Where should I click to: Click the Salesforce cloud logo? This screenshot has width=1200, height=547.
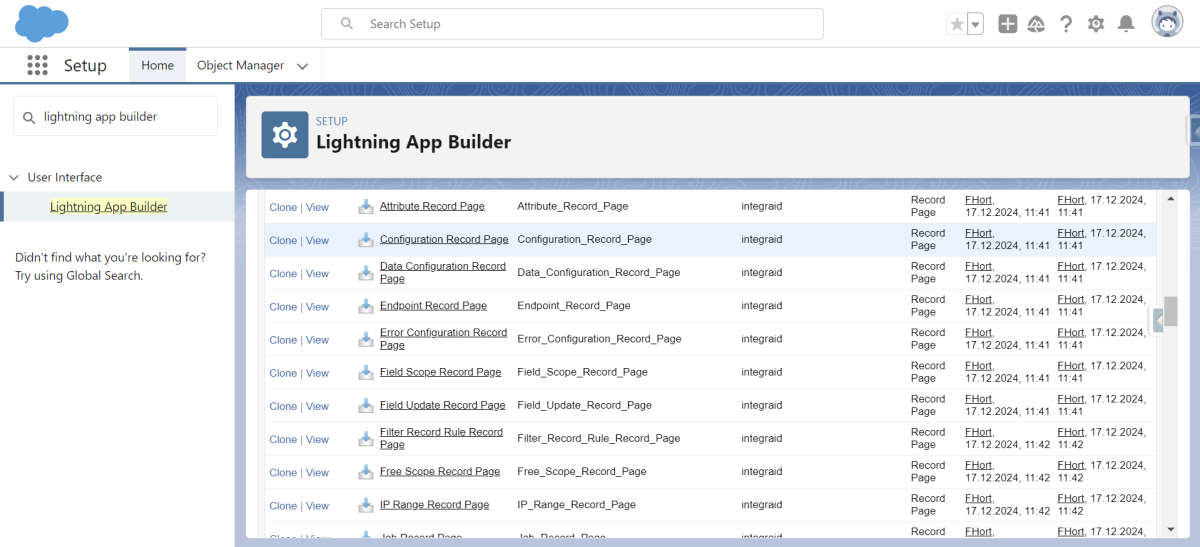point(42,22)
